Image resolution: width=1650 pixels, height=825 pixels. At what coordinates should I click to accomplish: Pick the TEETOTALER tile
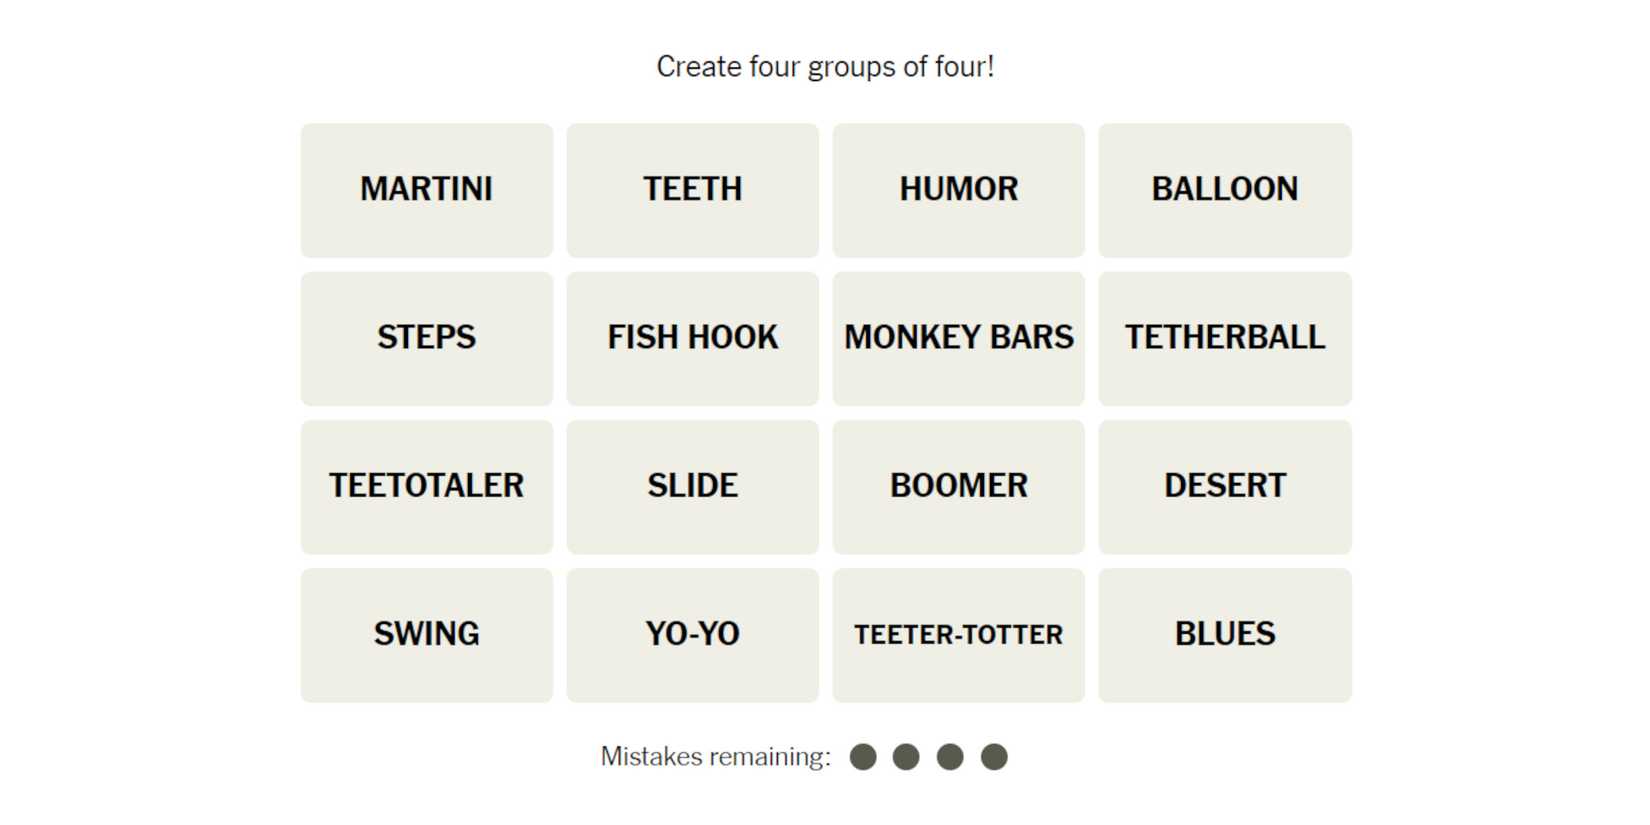tap(426, 486)
